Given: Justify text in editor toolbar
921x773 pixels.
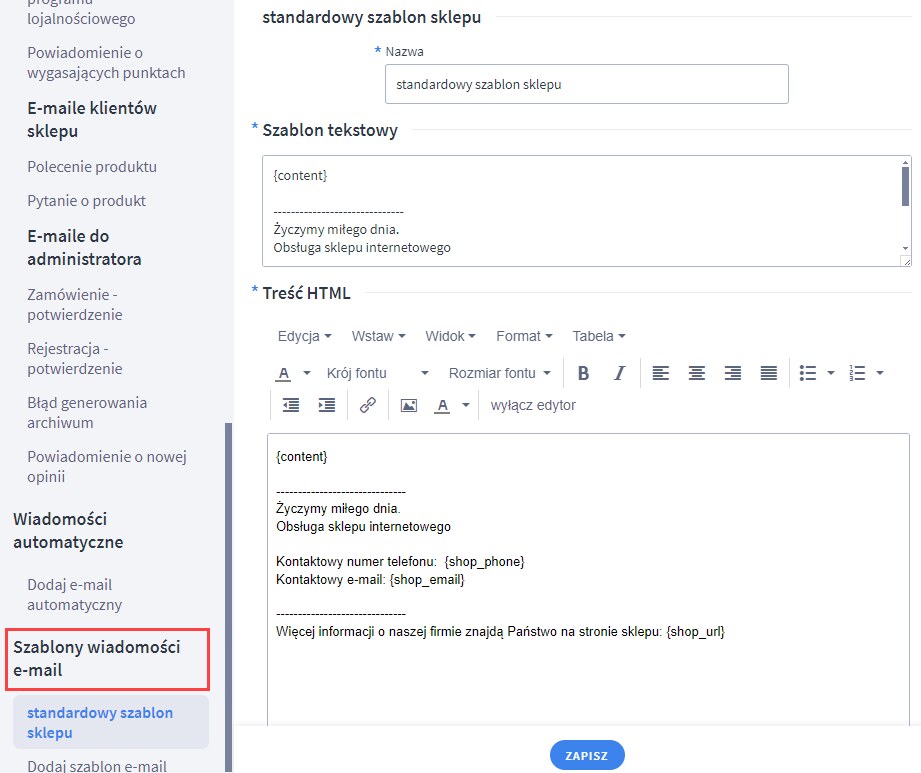Looking at the screenshot, I should pyautogui.click(x=768, y=373).
